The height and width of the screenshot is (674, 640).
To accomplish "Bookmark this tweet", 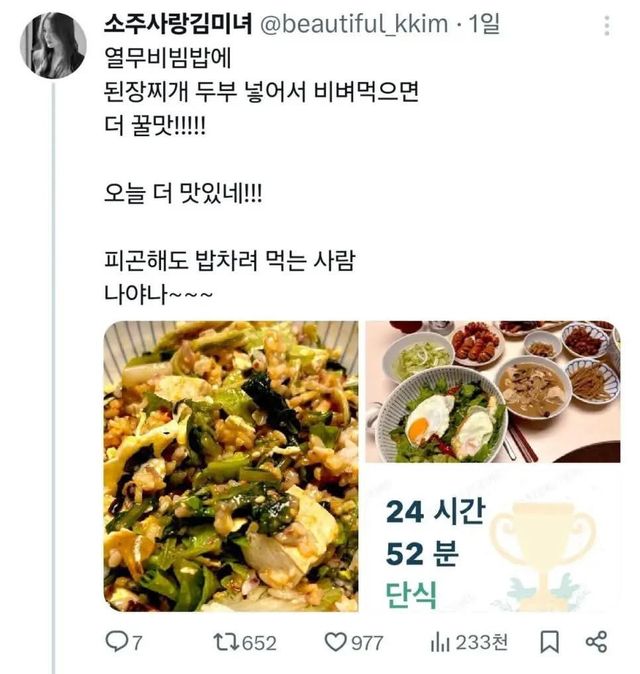I will point(549,641).
